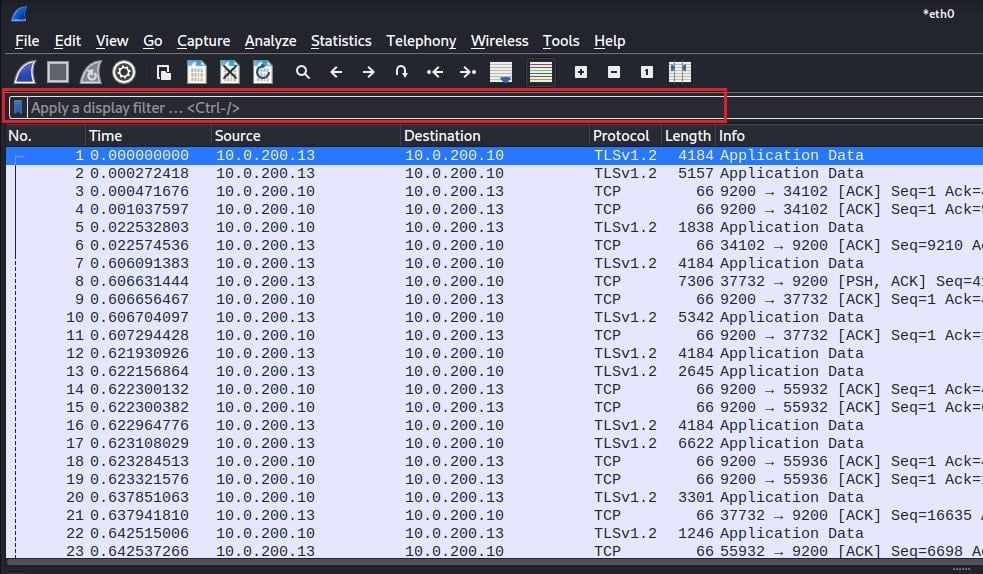Open the Go menu

(152, 41)
